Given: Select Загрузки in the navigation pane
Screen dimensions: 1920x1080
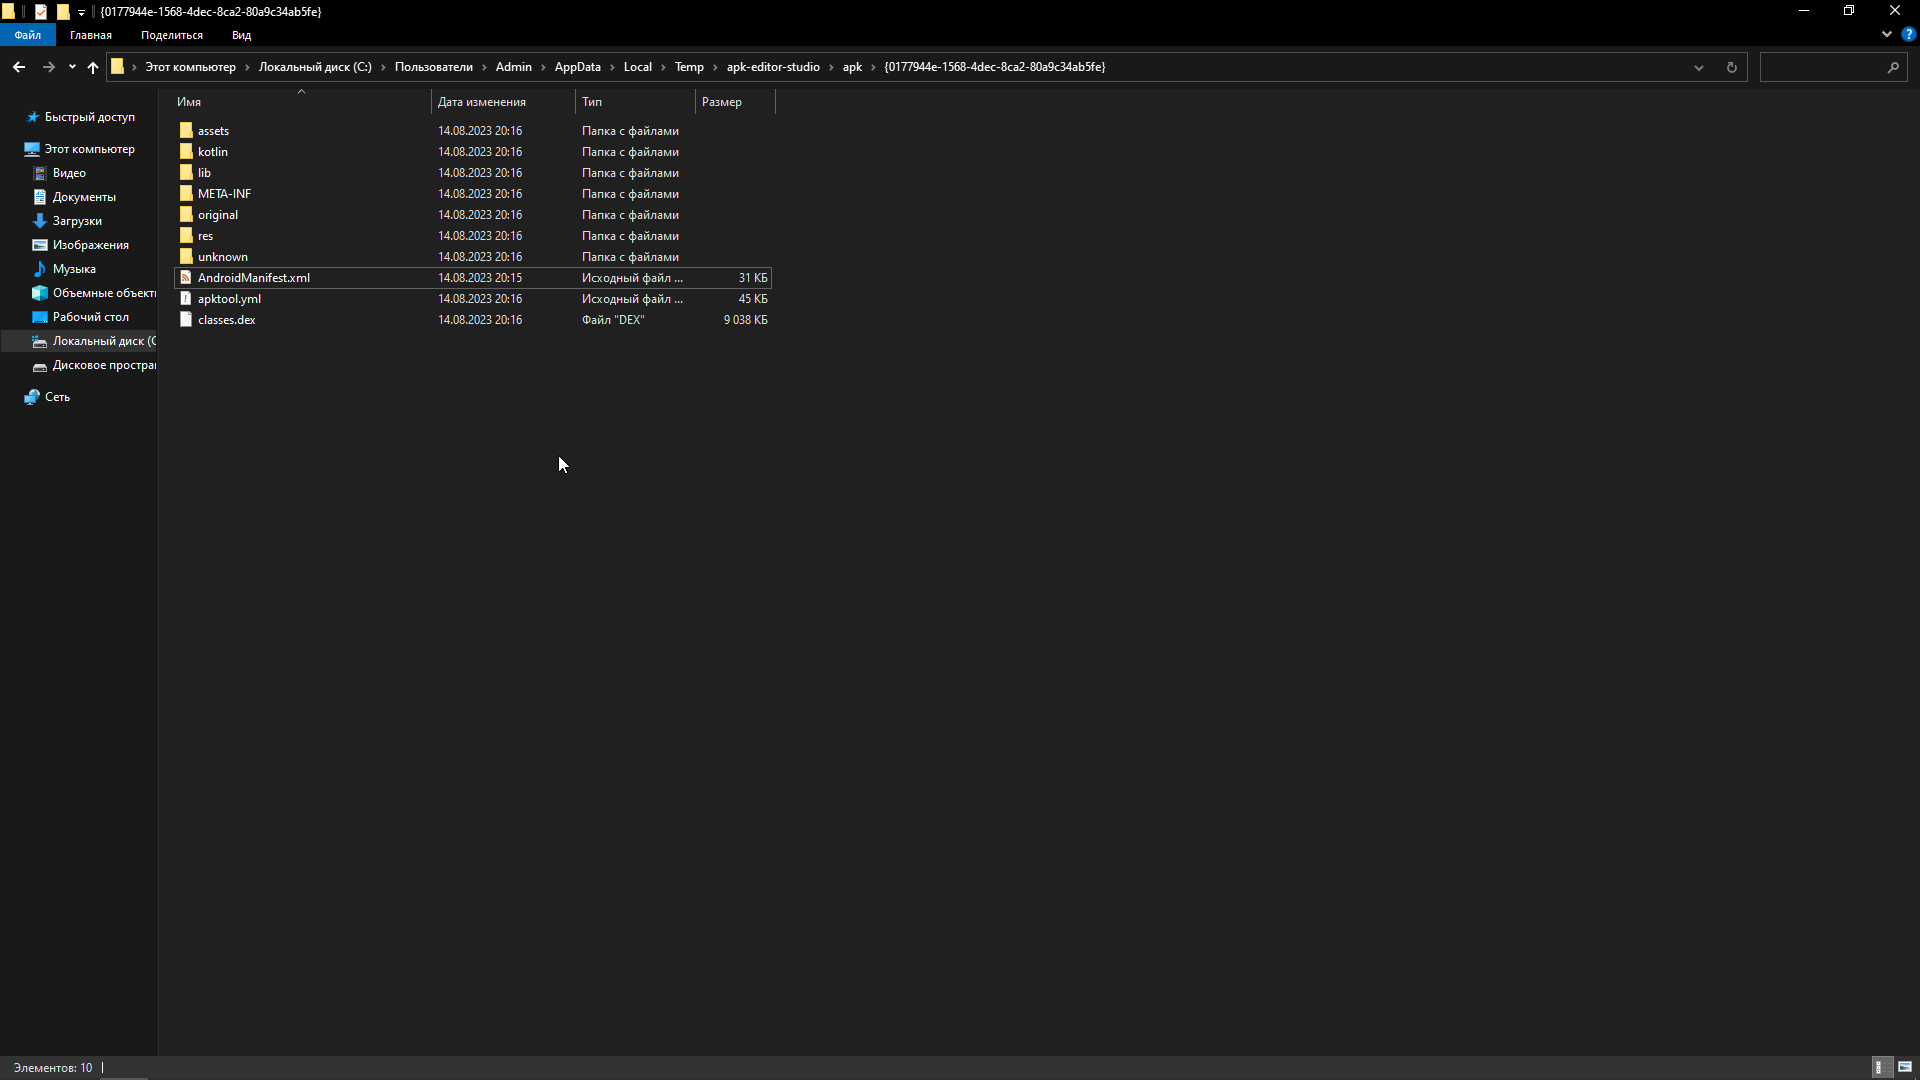Looking at the screenshot, I should (x=77, y=221).
